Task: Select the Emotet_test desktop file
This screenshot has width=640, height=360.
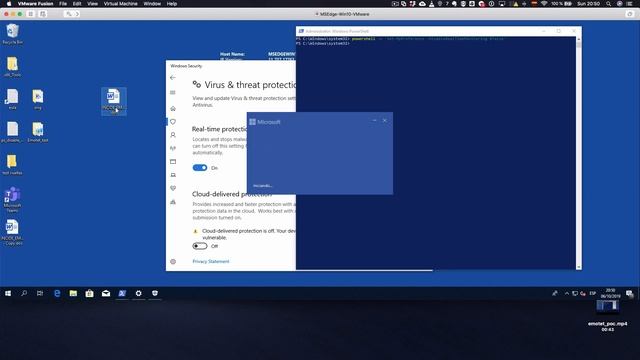Action: coord(38,133)
